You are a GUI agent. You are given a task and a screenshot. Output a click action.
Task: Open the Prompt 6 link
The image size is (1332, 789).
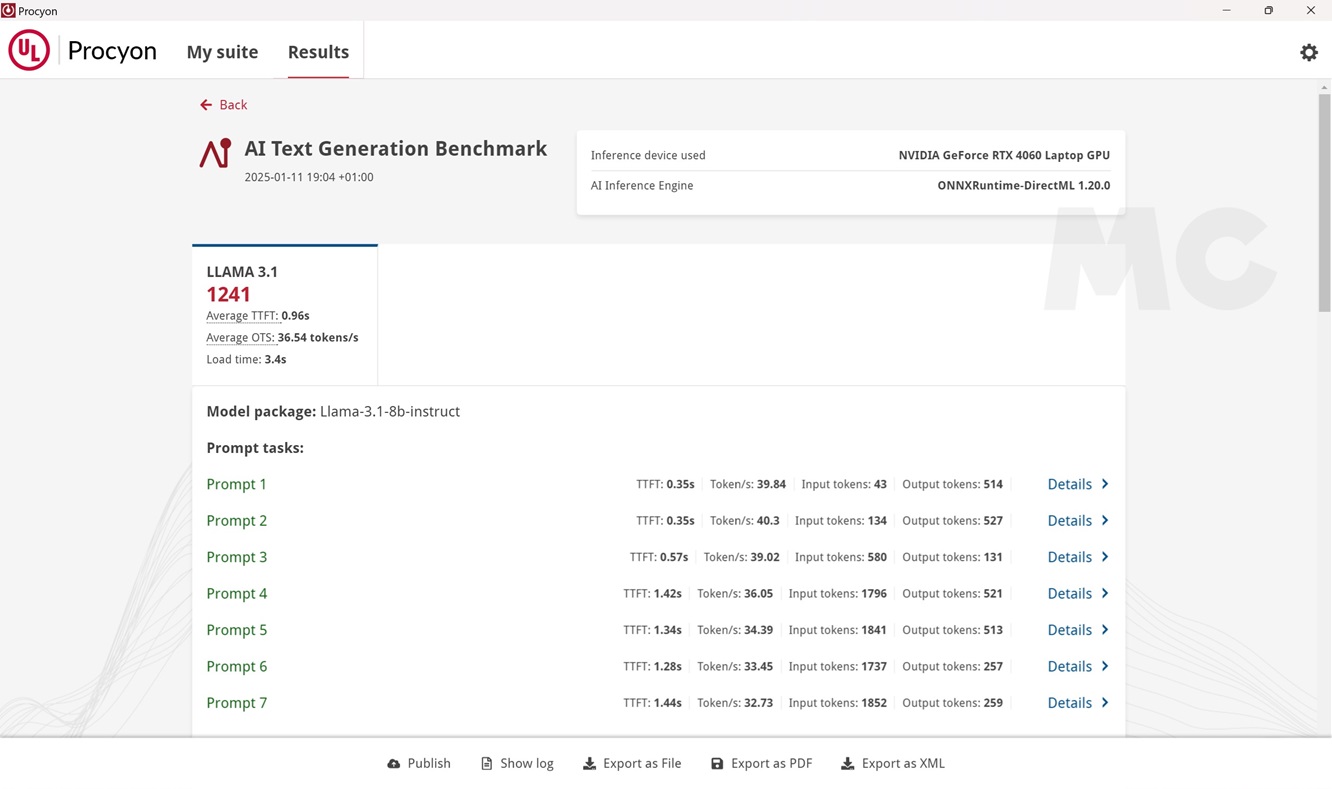click(x=236, y=667)
